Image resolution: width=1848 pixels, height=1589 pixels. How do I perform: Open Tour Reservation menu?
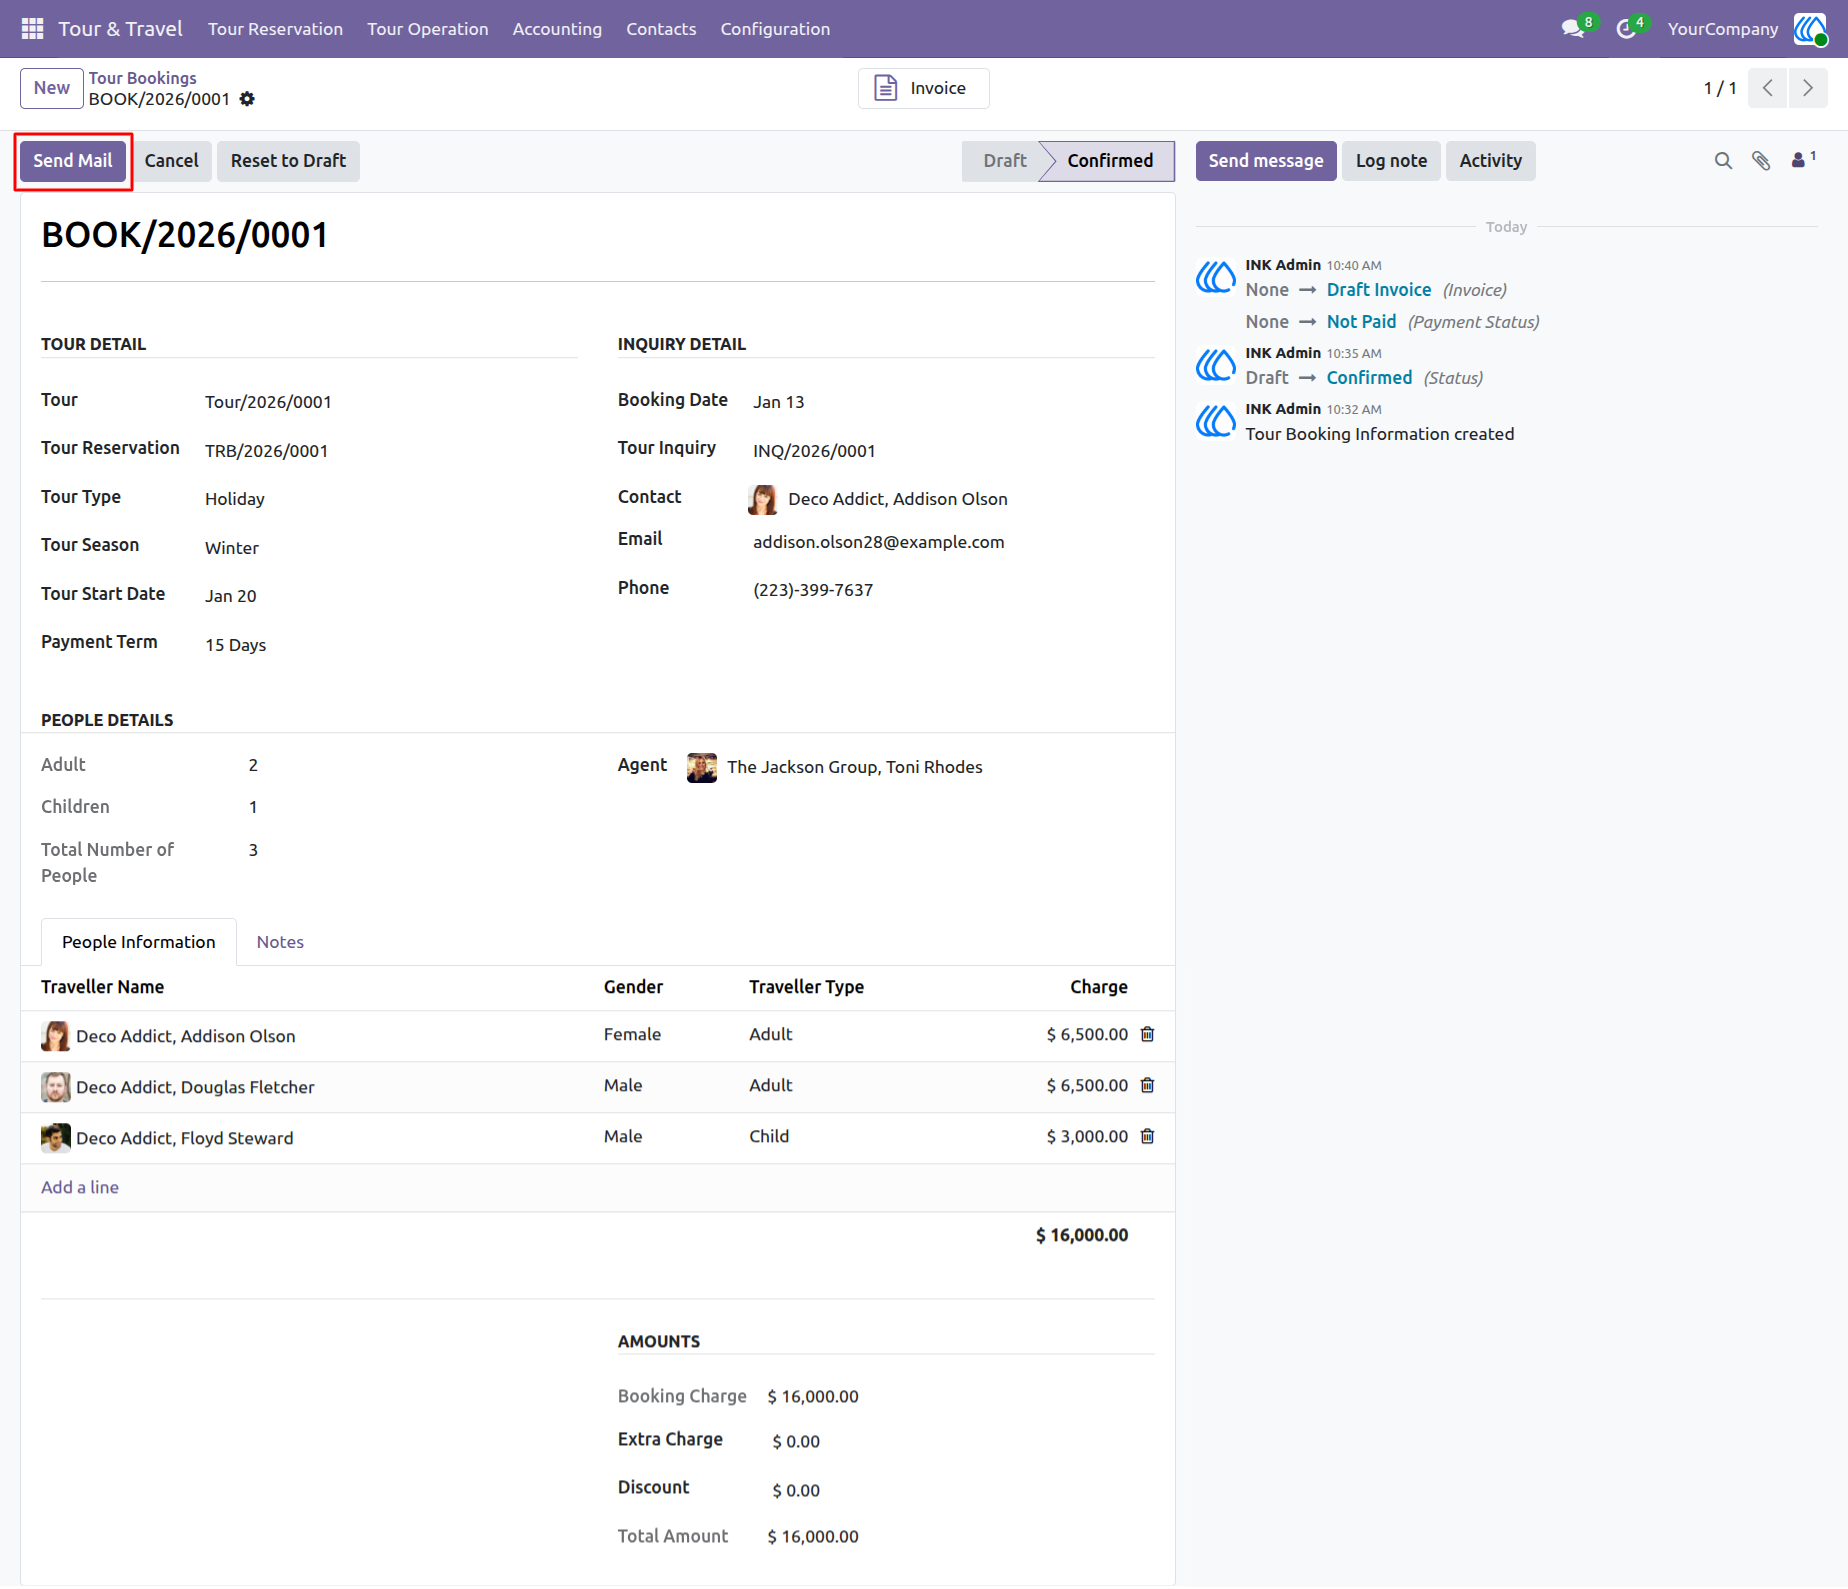[x=275, y=29]
